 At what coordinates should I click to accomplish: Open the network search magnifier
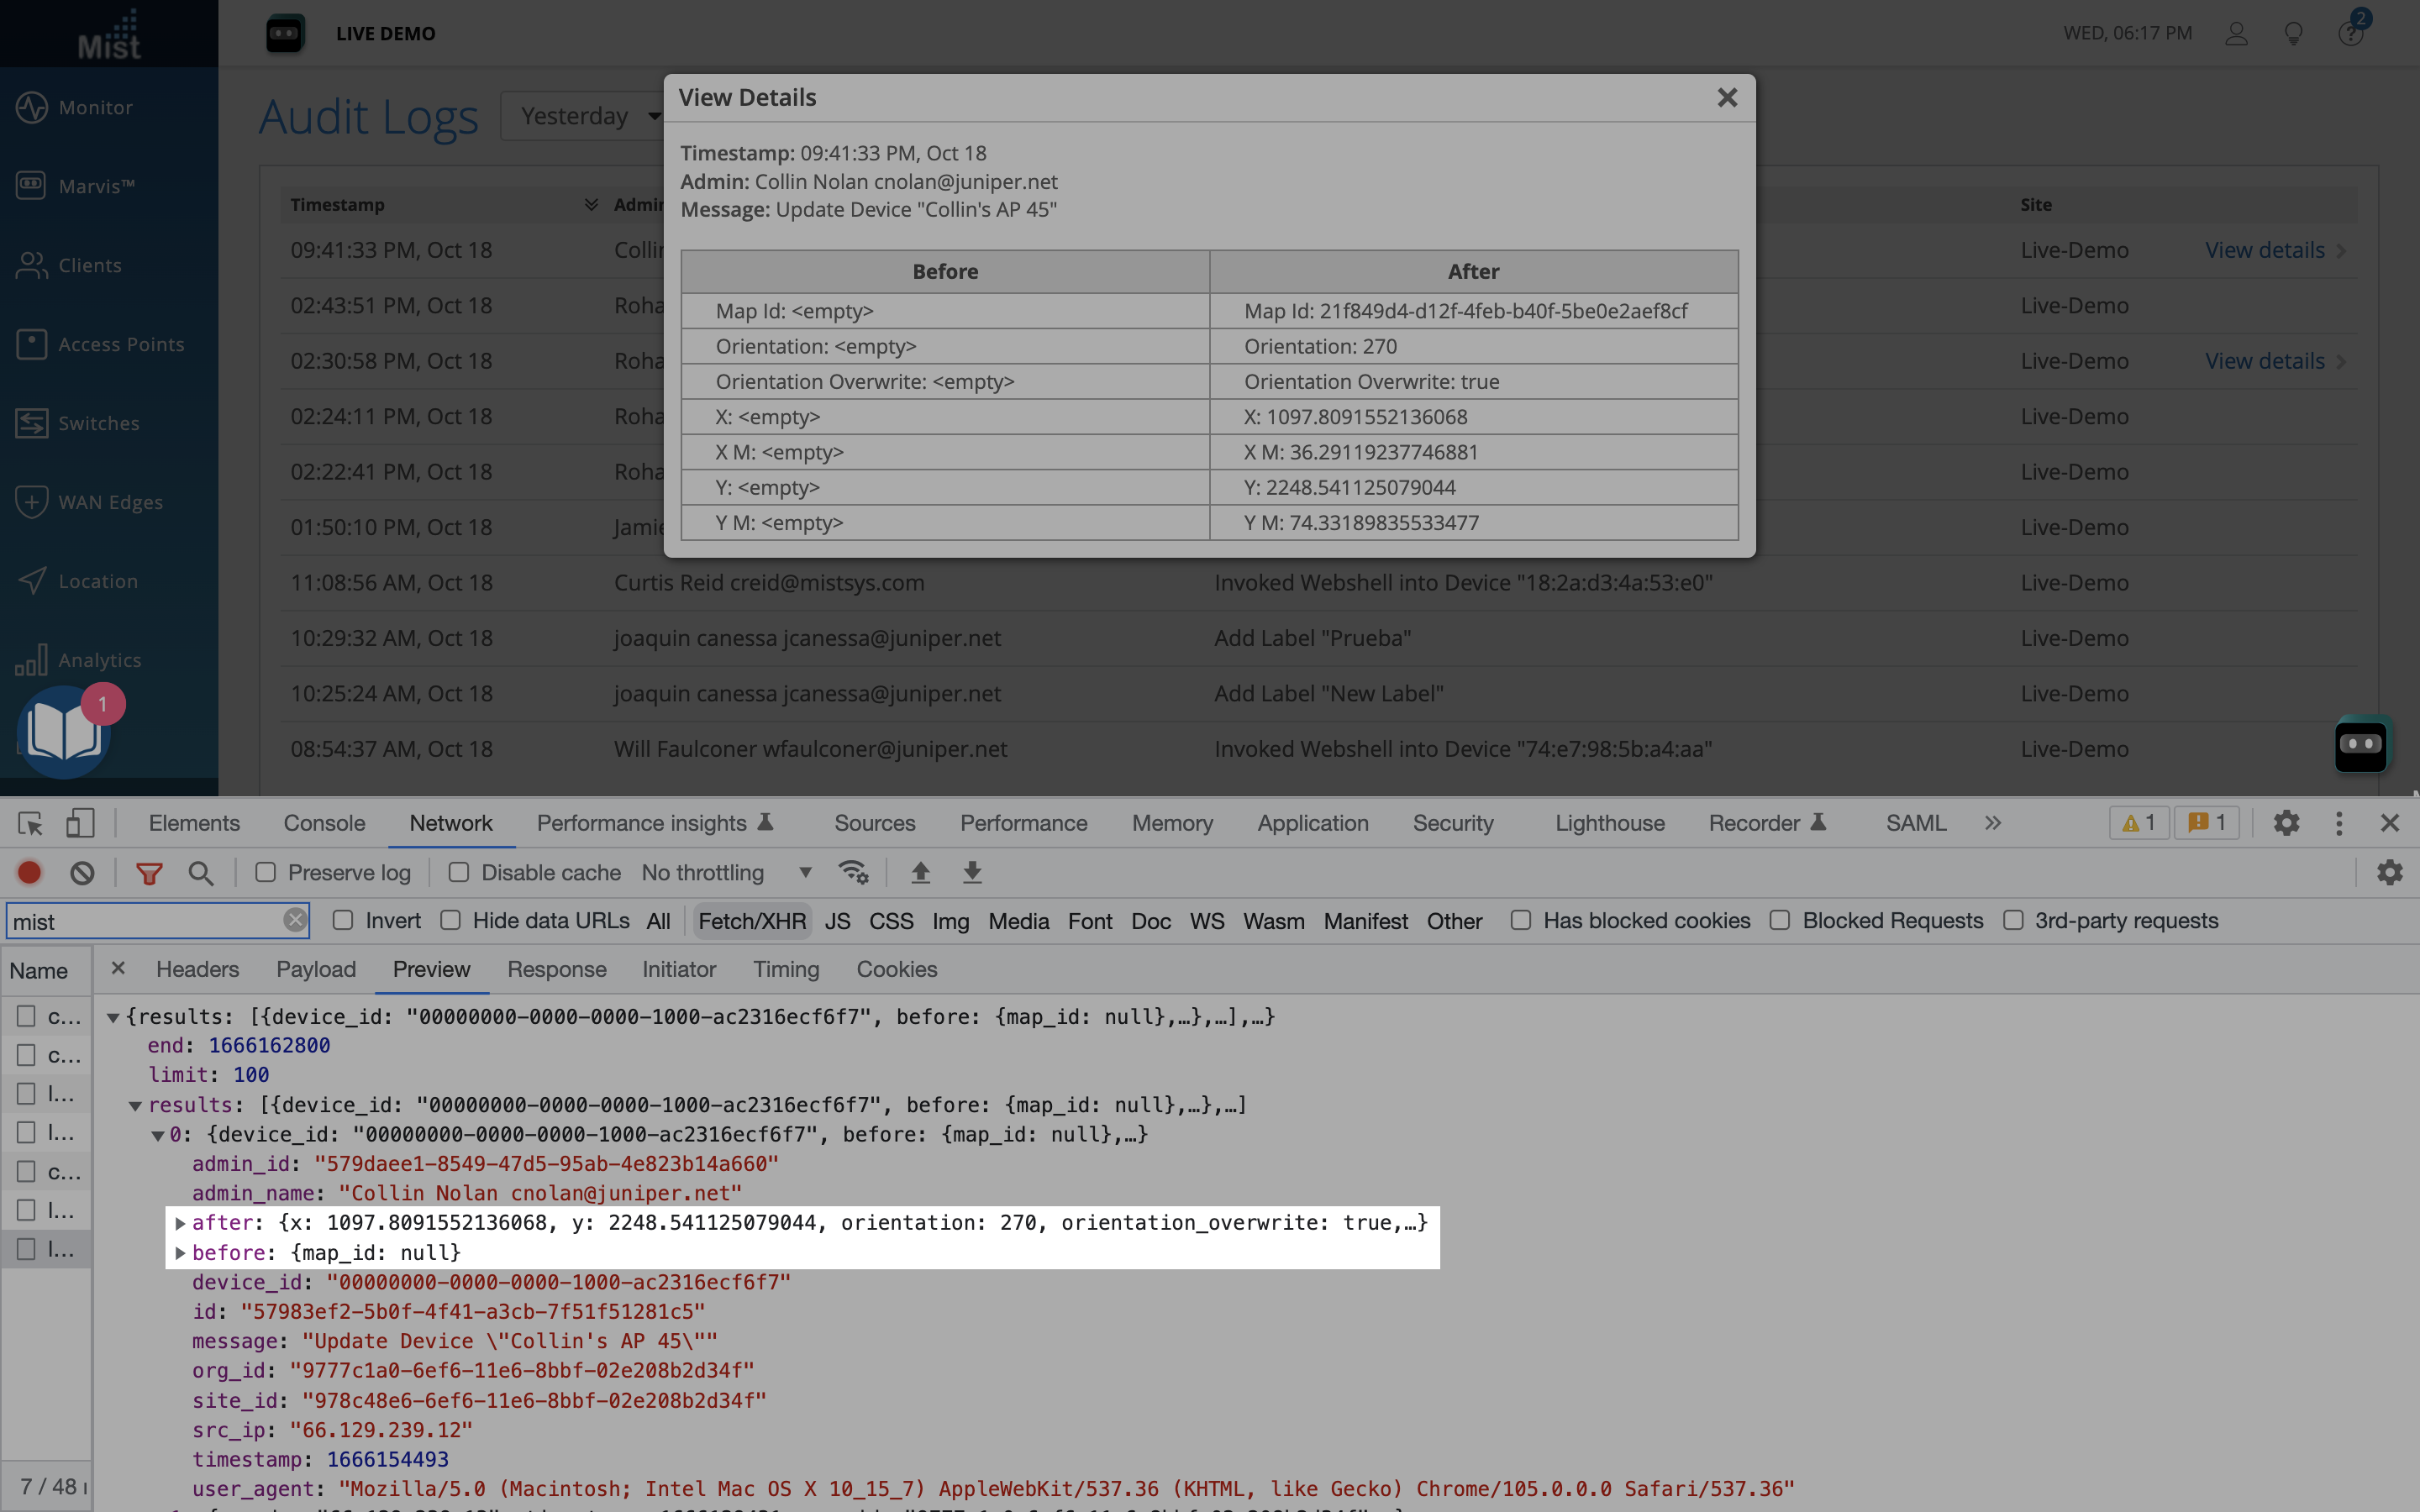(x=200, y=873)
